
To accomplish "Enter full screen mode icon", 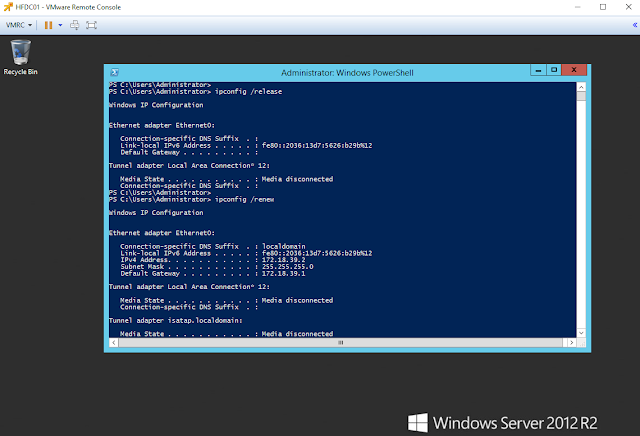I will 91,25.
